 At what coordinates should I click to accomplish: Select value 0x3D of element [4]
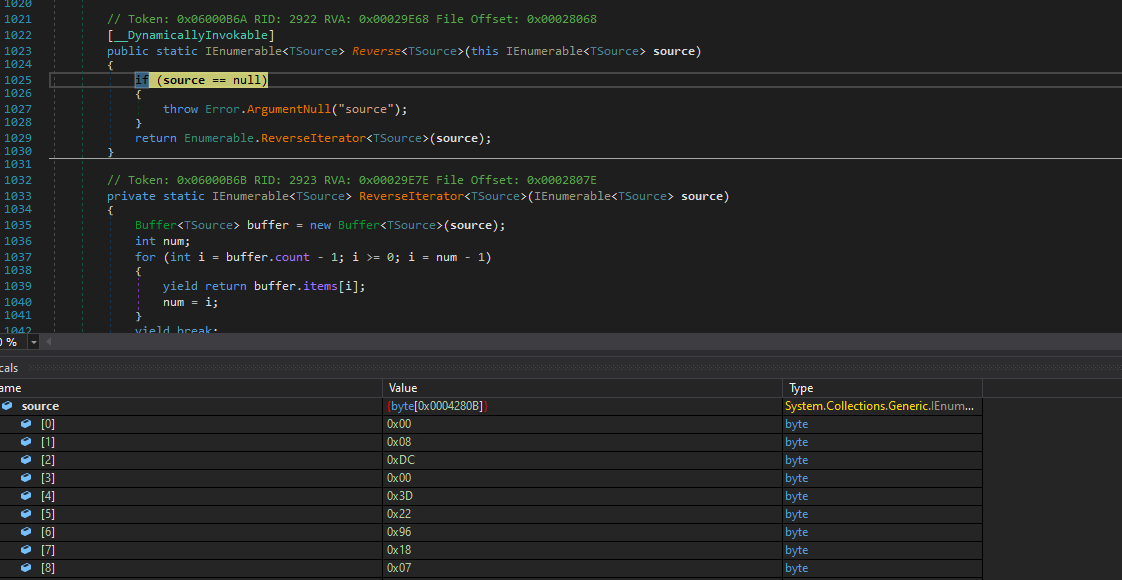[x=401, y=496]
